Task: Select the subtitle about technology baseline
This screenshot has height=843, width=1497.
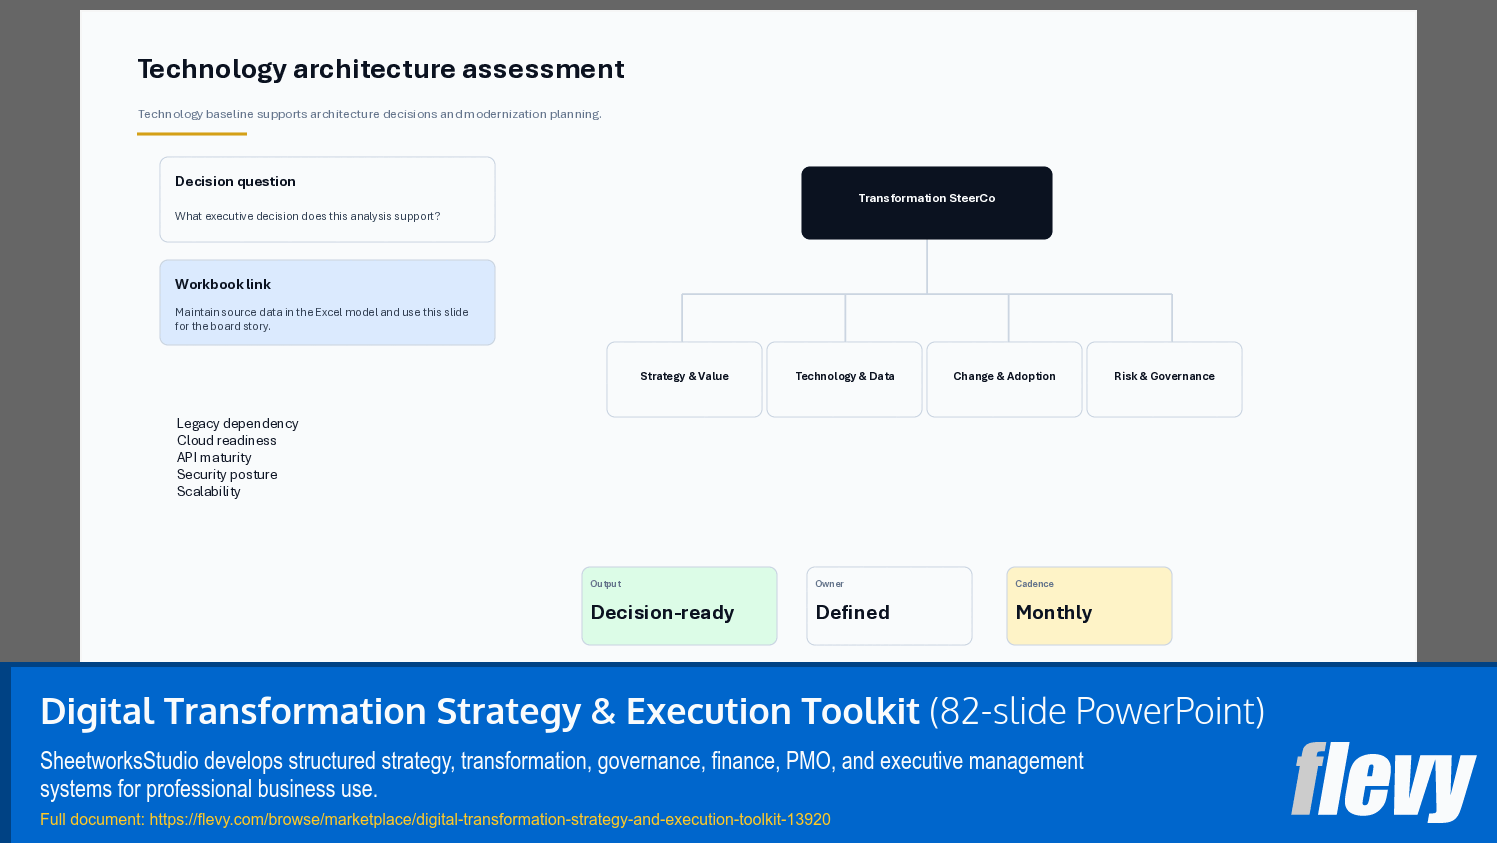Action: (x=369, y=114)
